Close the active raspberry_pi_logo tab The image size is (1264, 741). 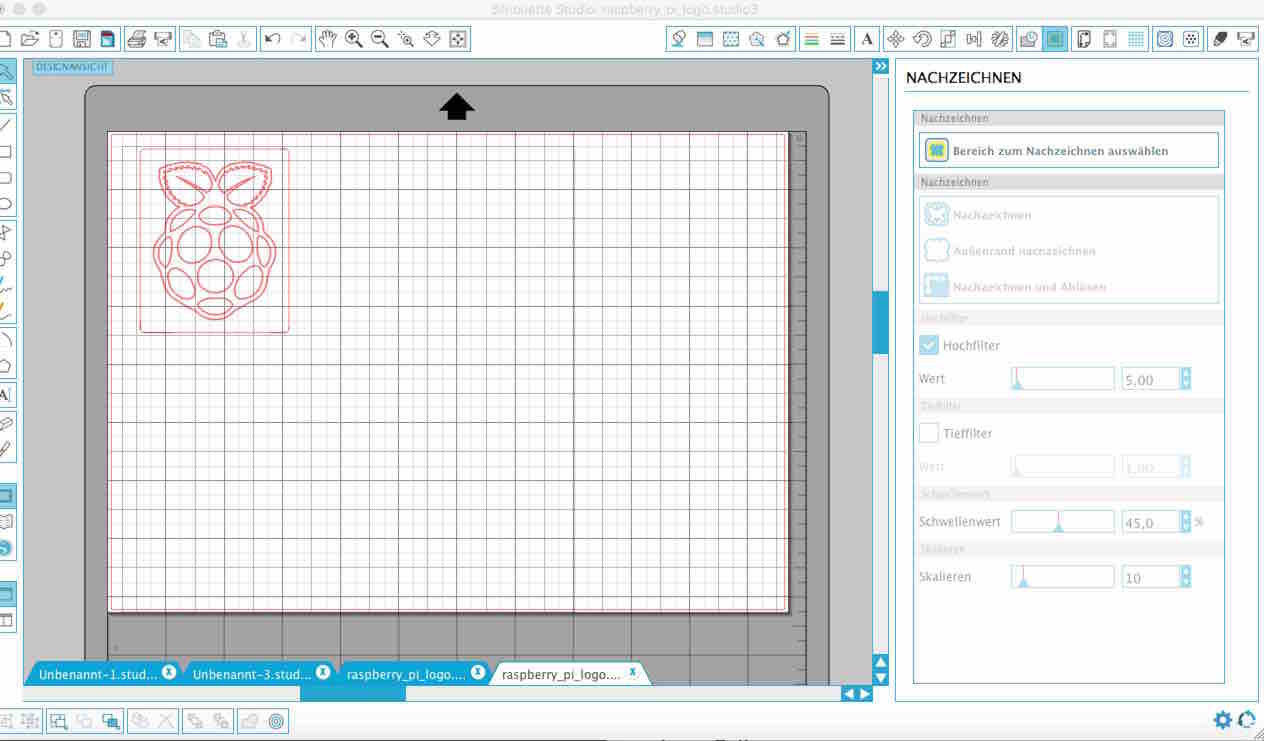(x=632, y=672)
